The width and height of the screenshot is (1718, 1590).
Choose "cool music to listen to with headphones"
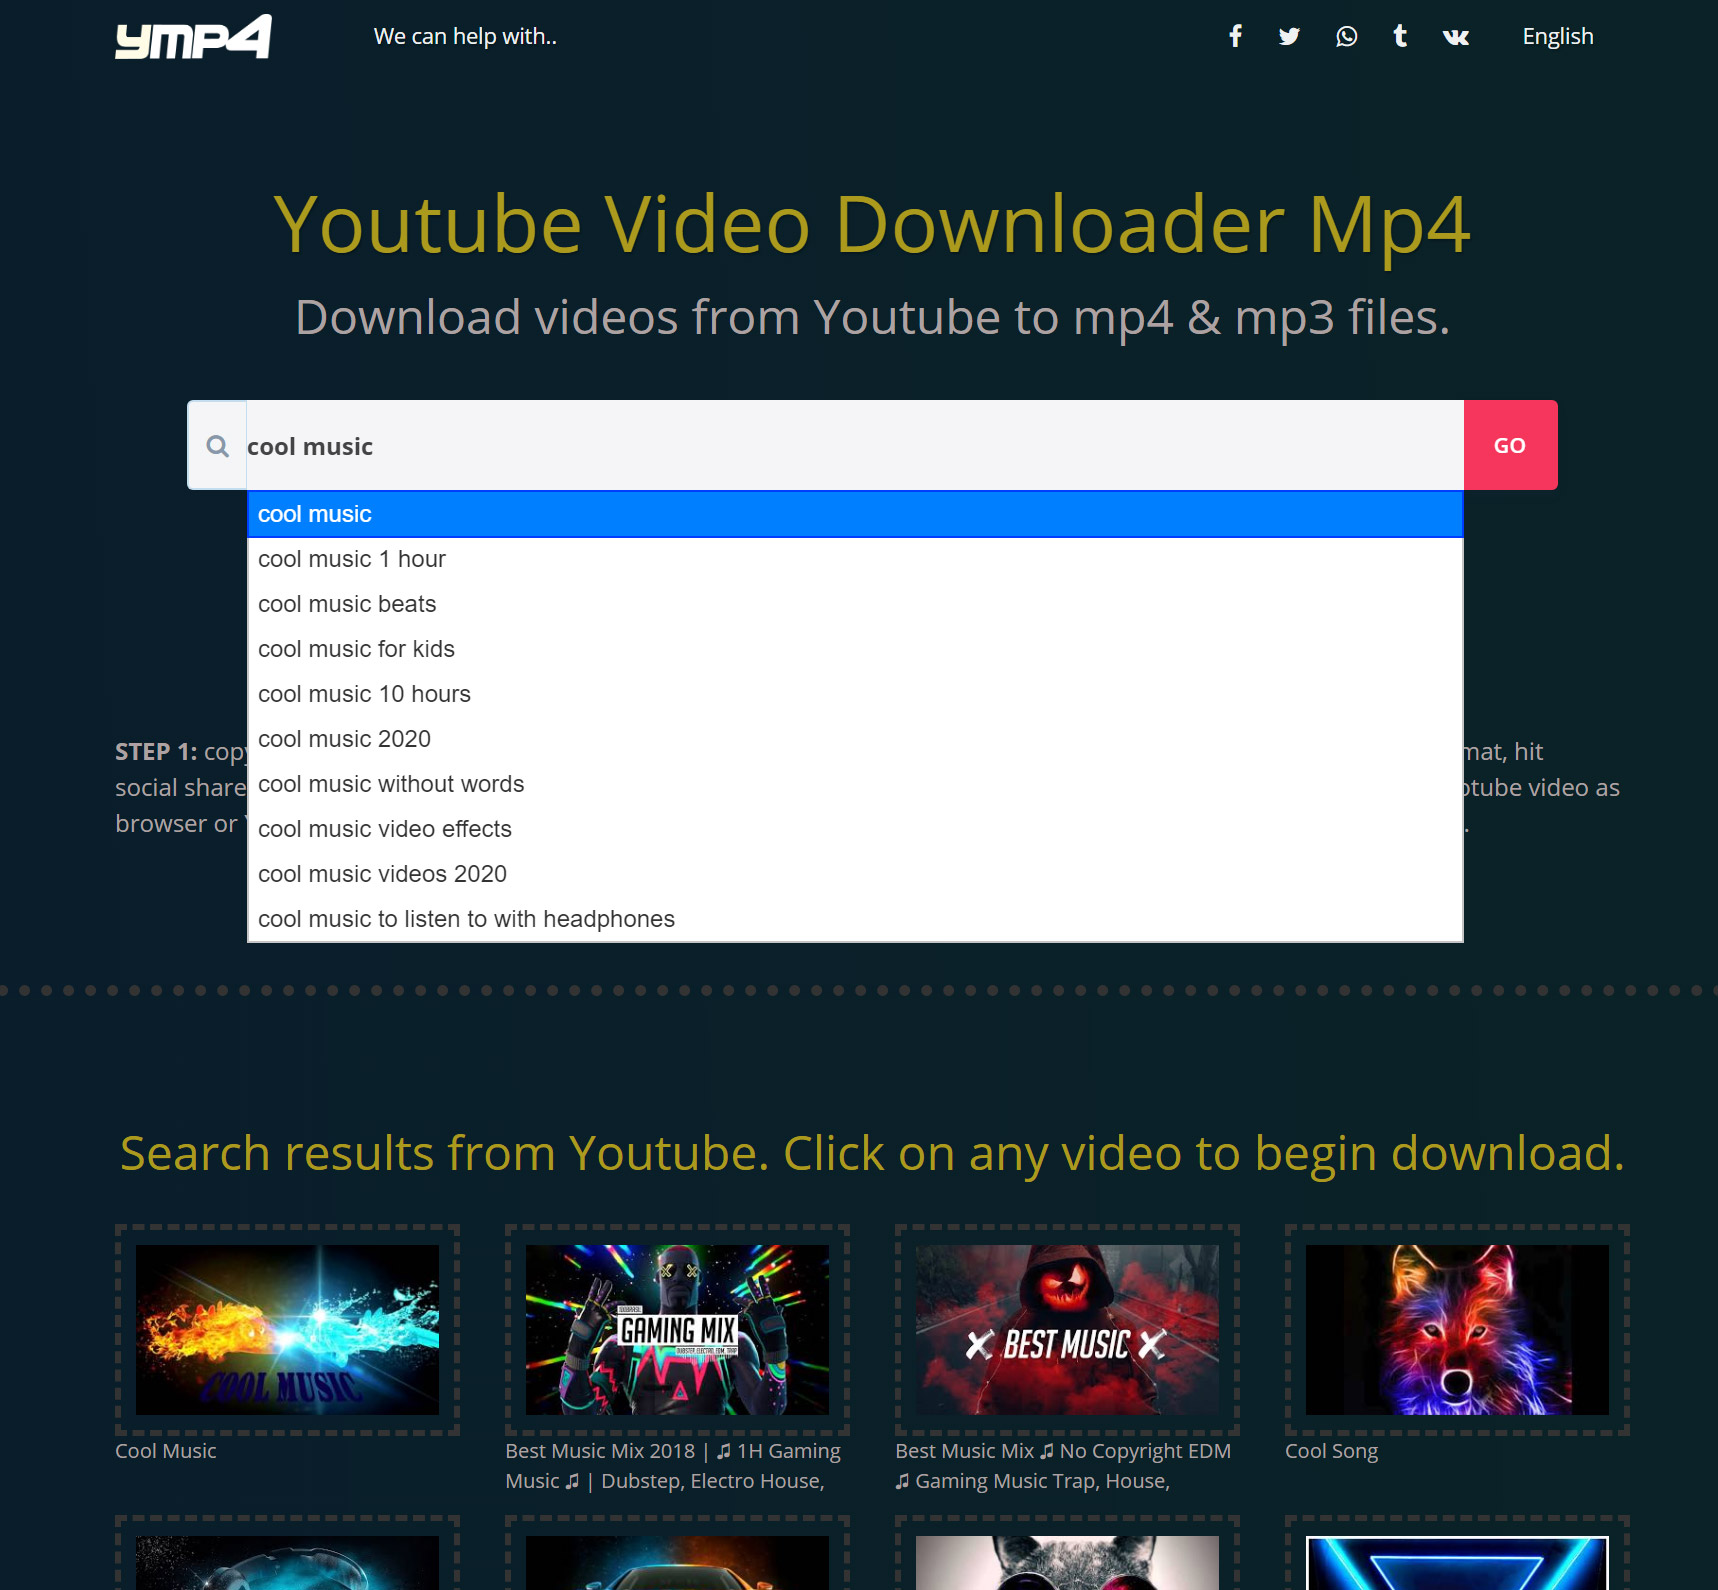point(466,919)
